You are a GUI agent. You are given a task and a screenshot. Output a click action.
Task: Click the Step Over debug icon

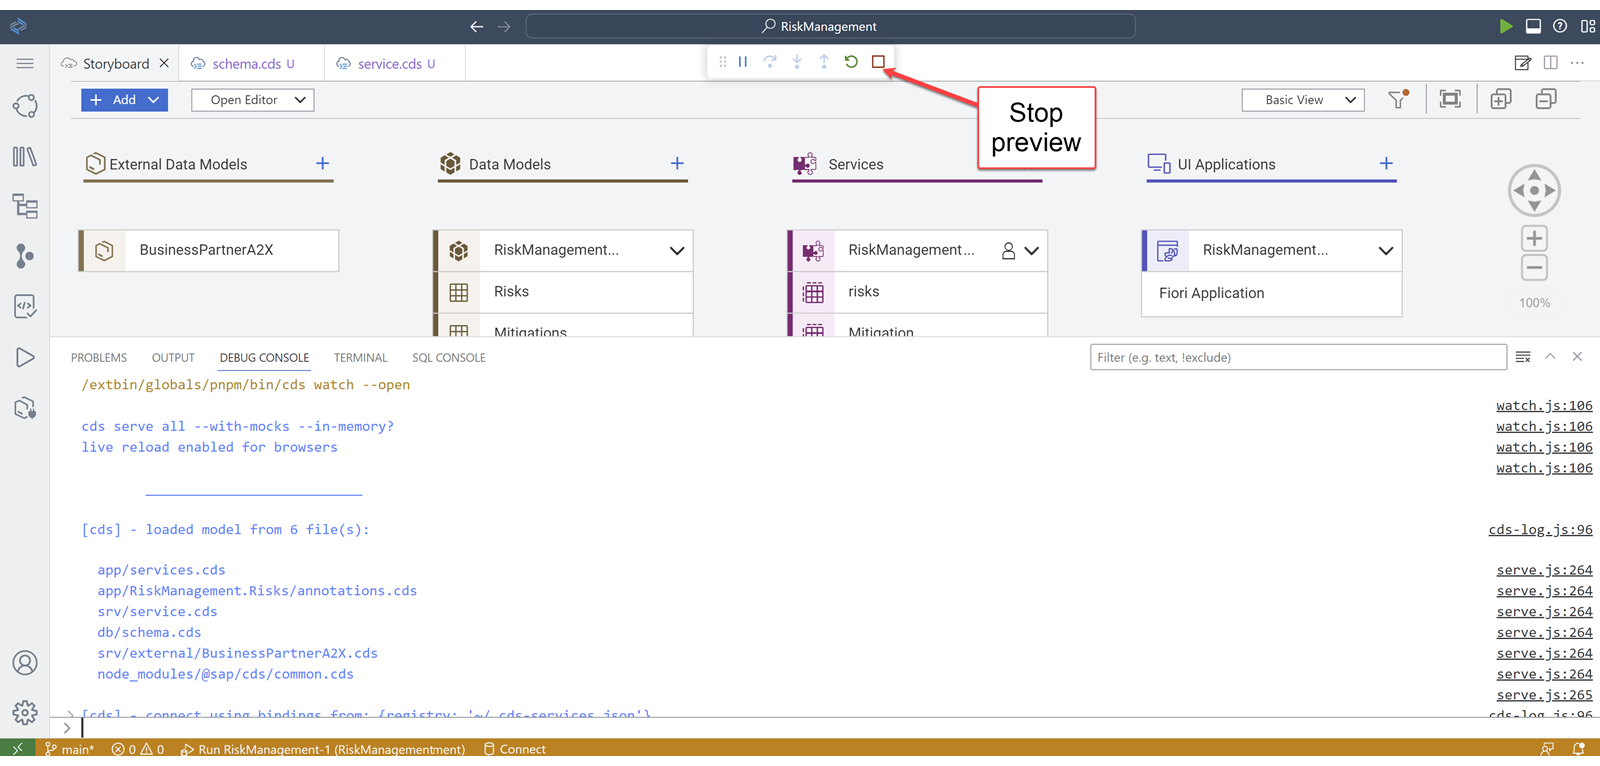pyautogui.click(x=770, y=62)
